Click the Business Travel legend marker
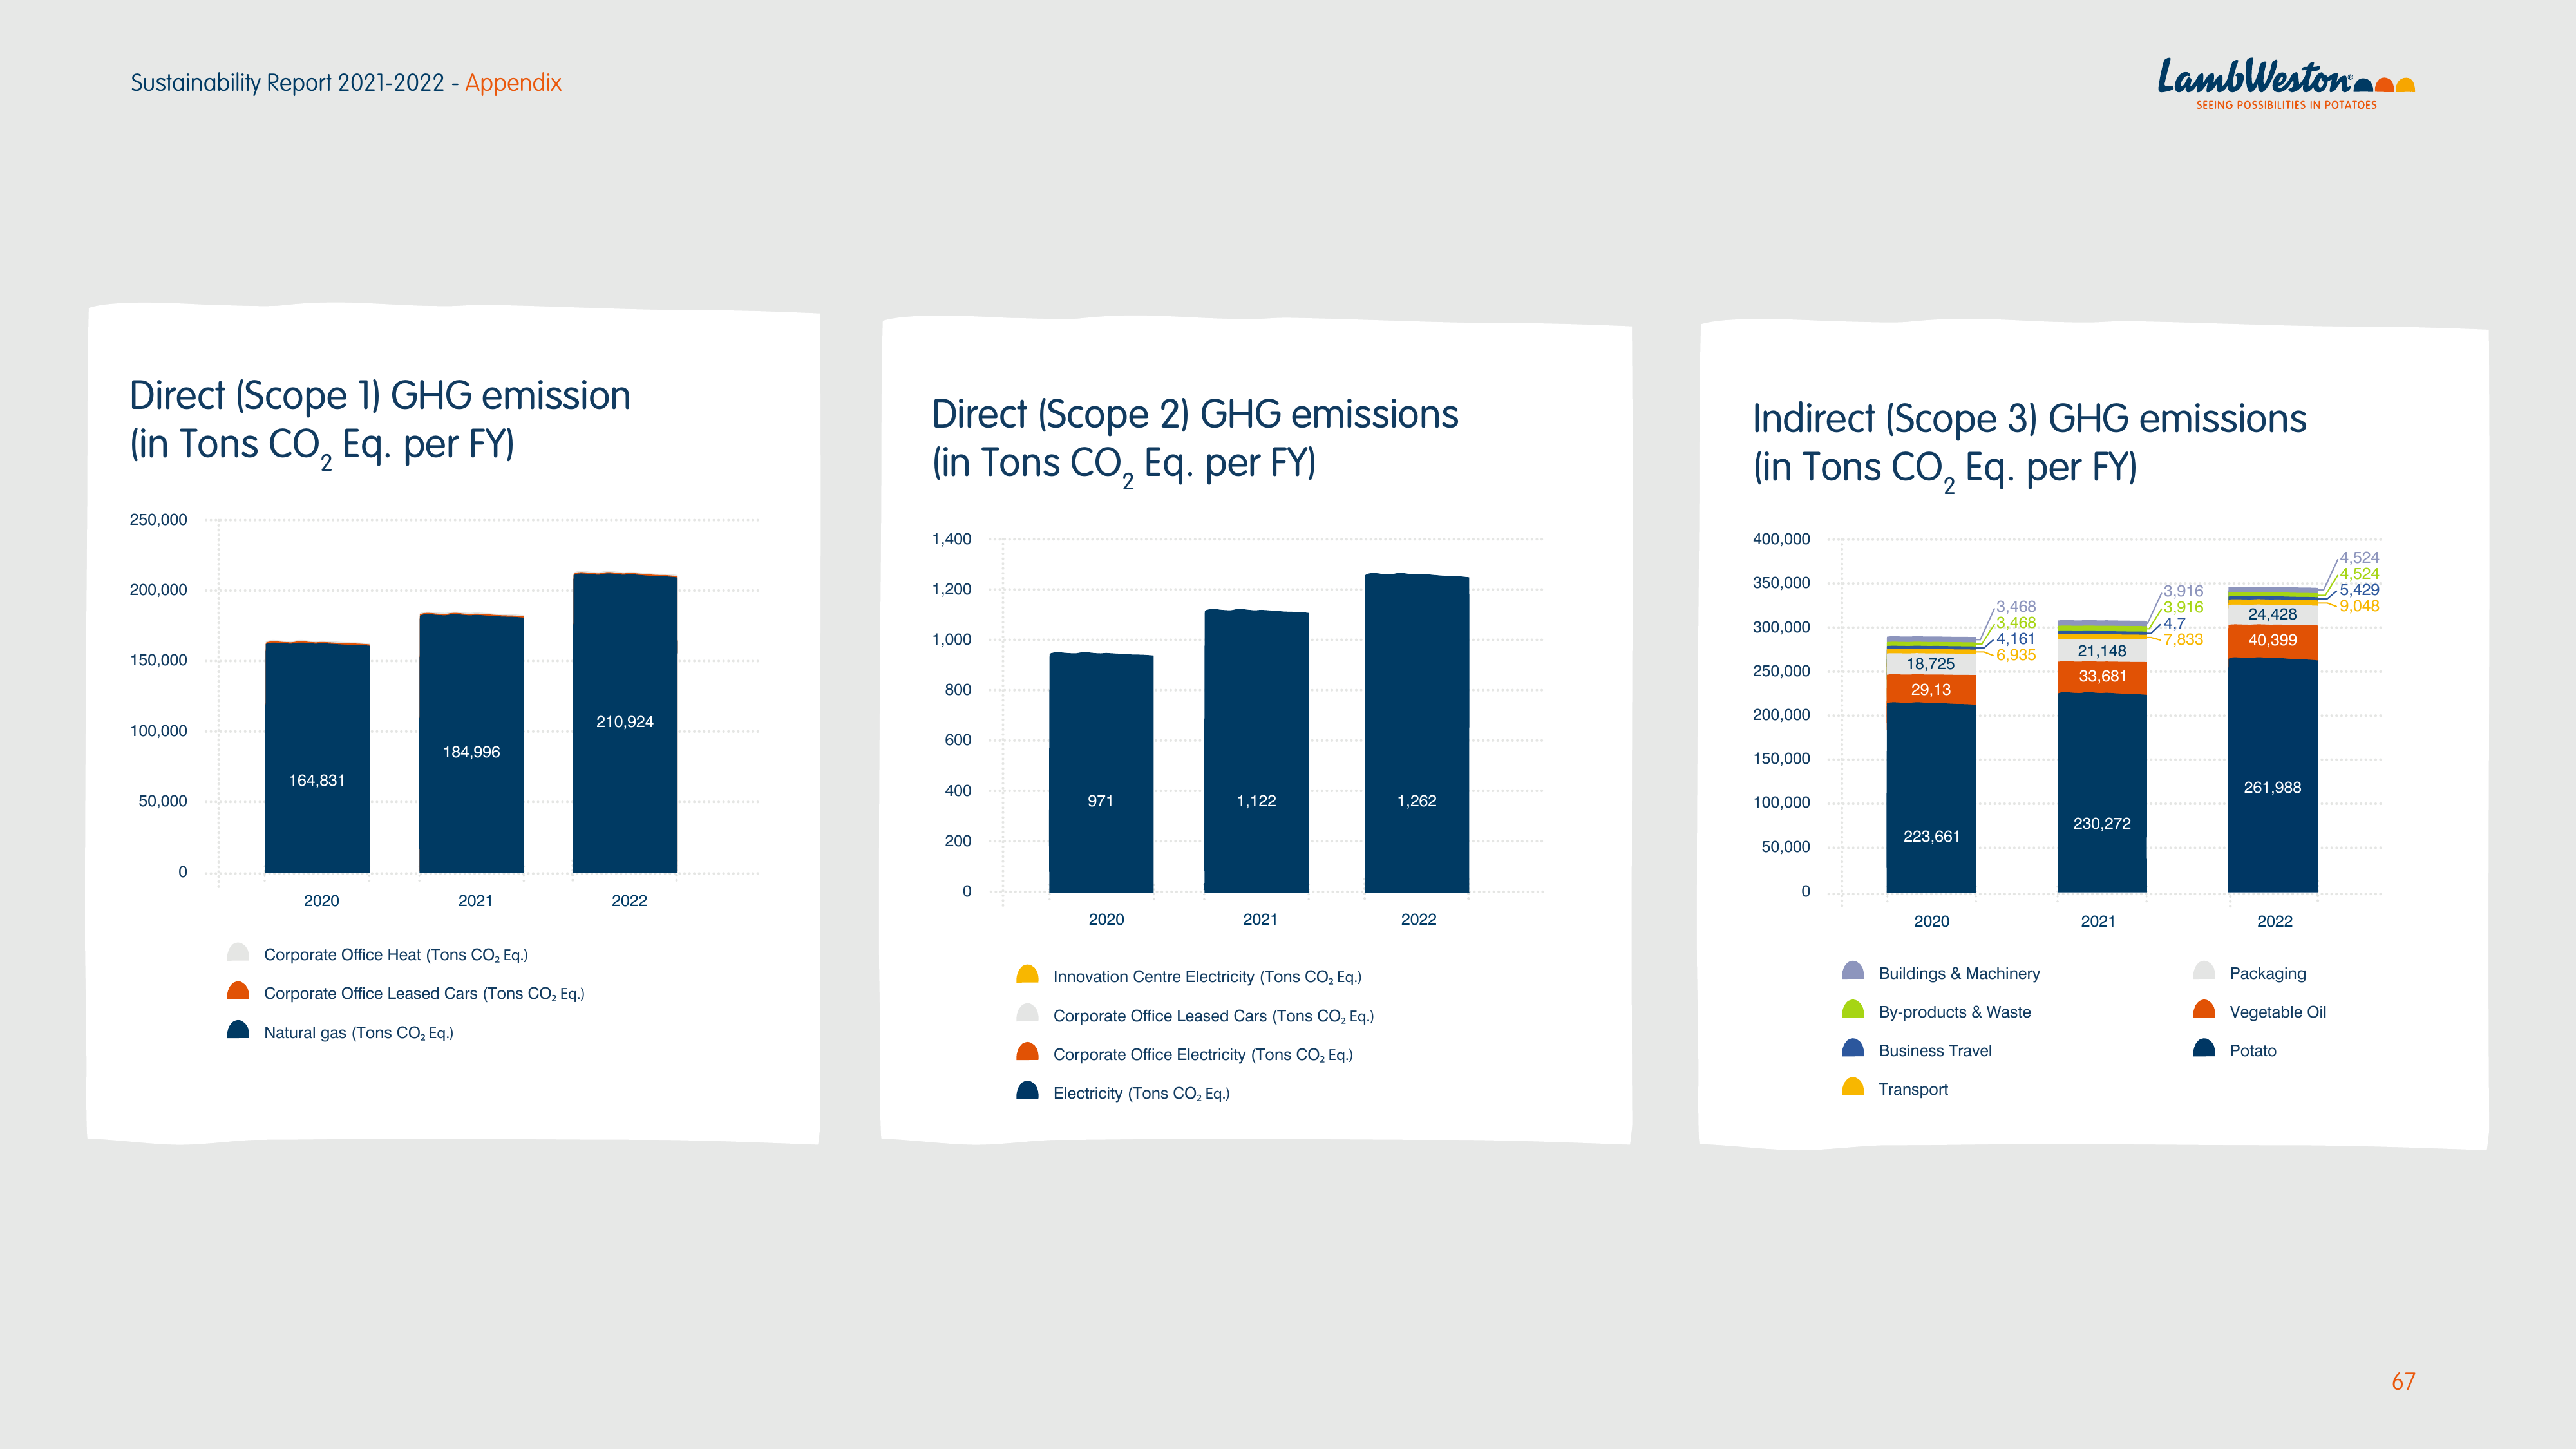2576x1449 pixels. pos(1853,1048)
